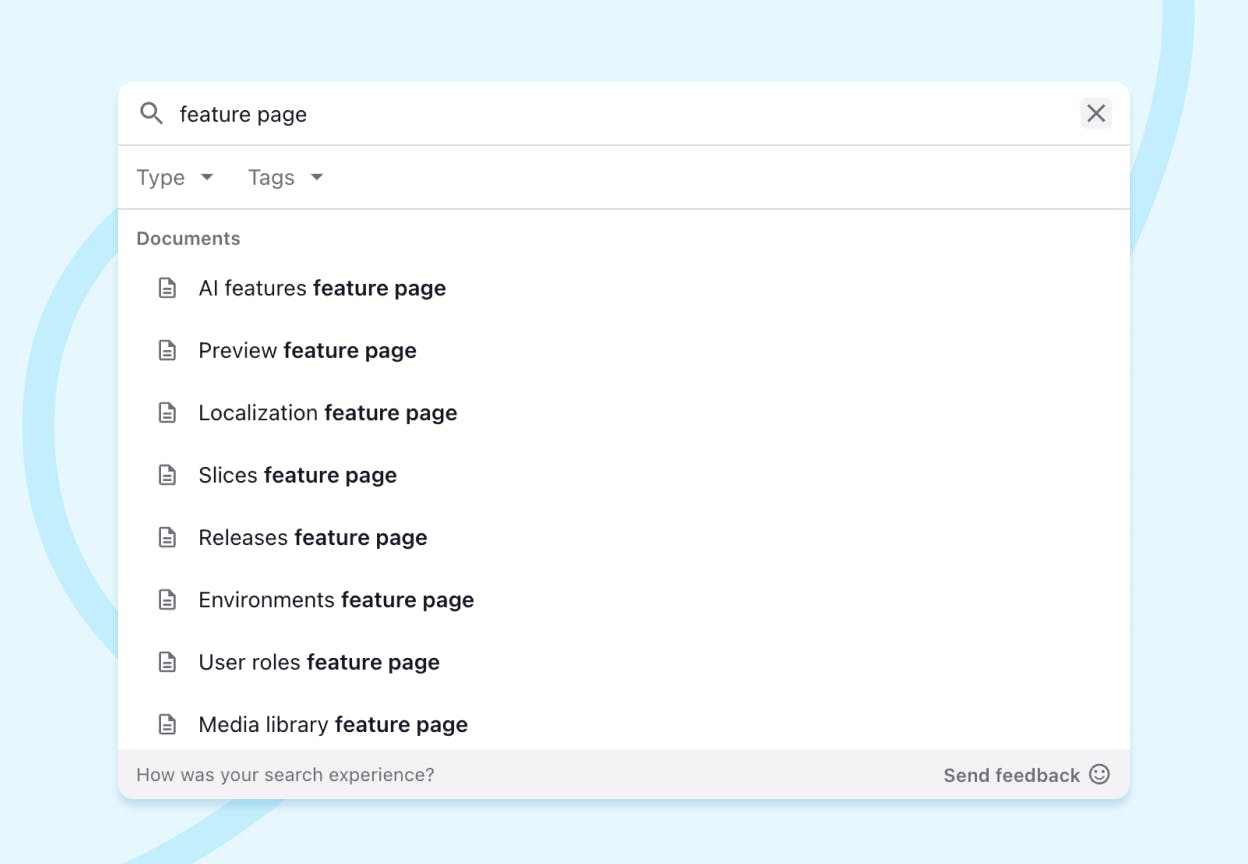This screenshot has height=864, width=1248.
Task: Open AI features feature page result
Action: (322, 288)
